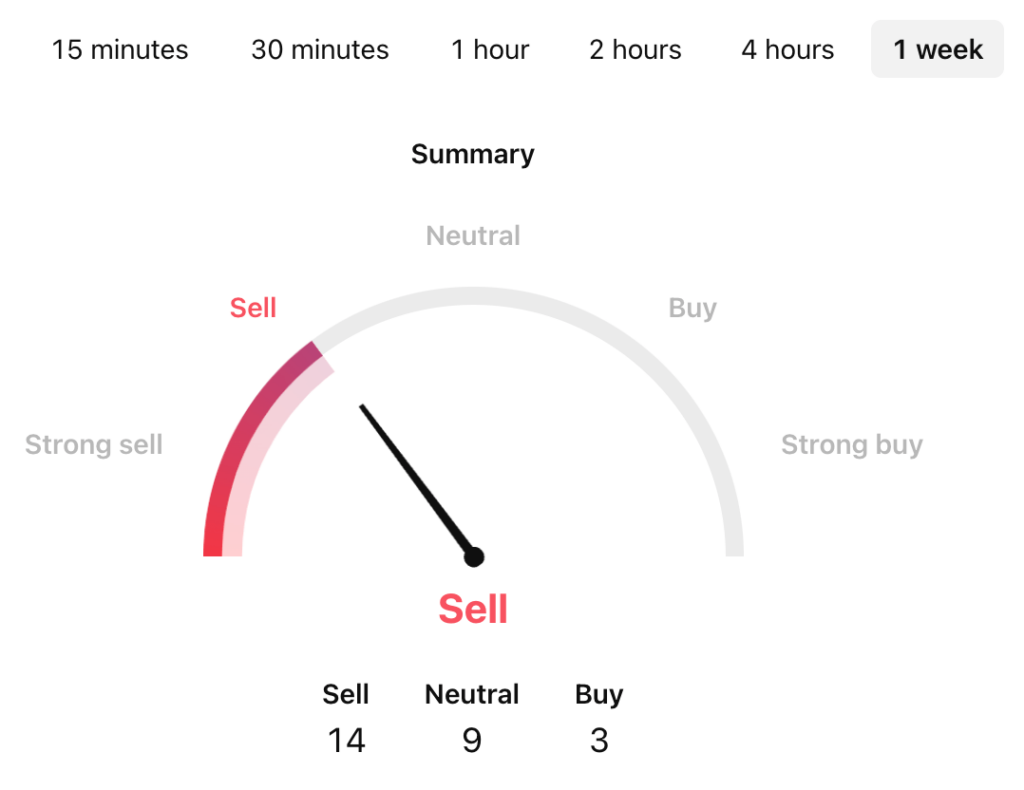Click the Sell count of 14

click(x=346, y=740)
